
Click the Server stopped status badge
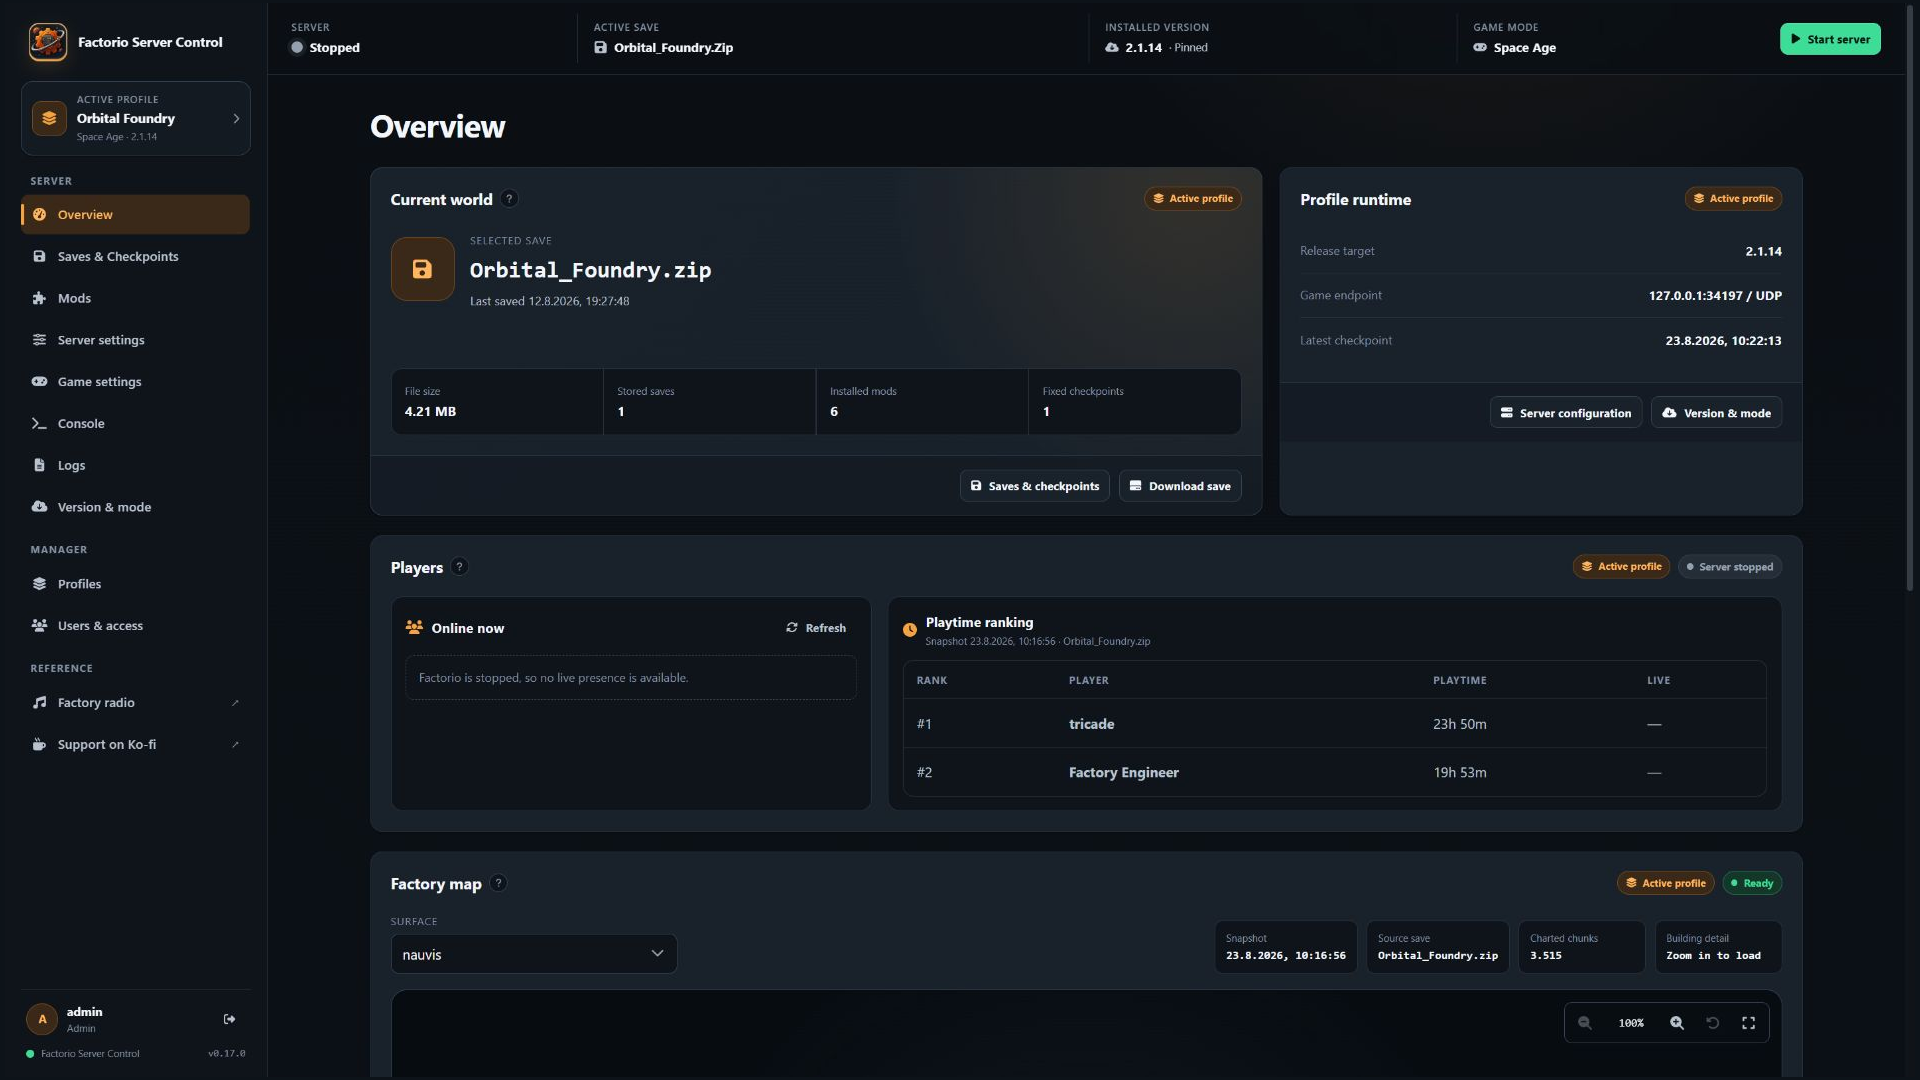1730,567
